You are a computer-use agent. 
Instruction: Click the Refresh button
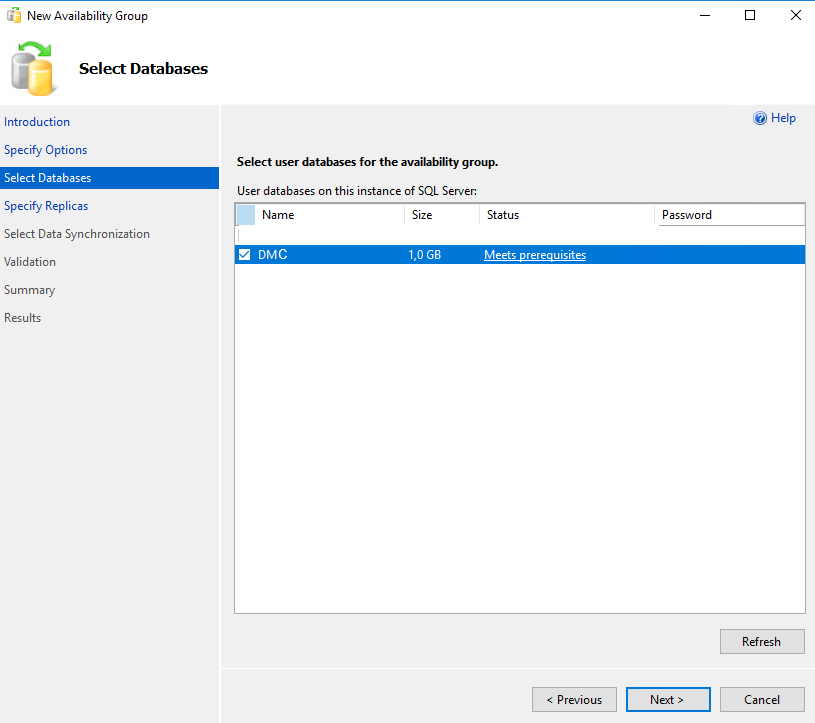(762, 641)
